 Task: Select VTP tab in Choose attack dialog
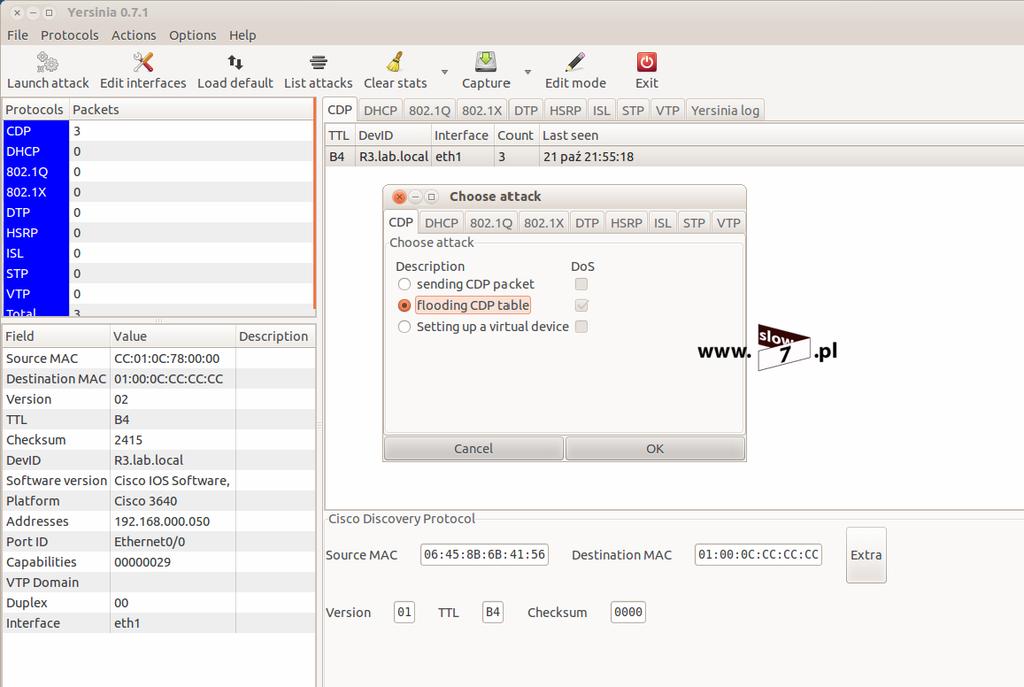(x=728, y=223)
